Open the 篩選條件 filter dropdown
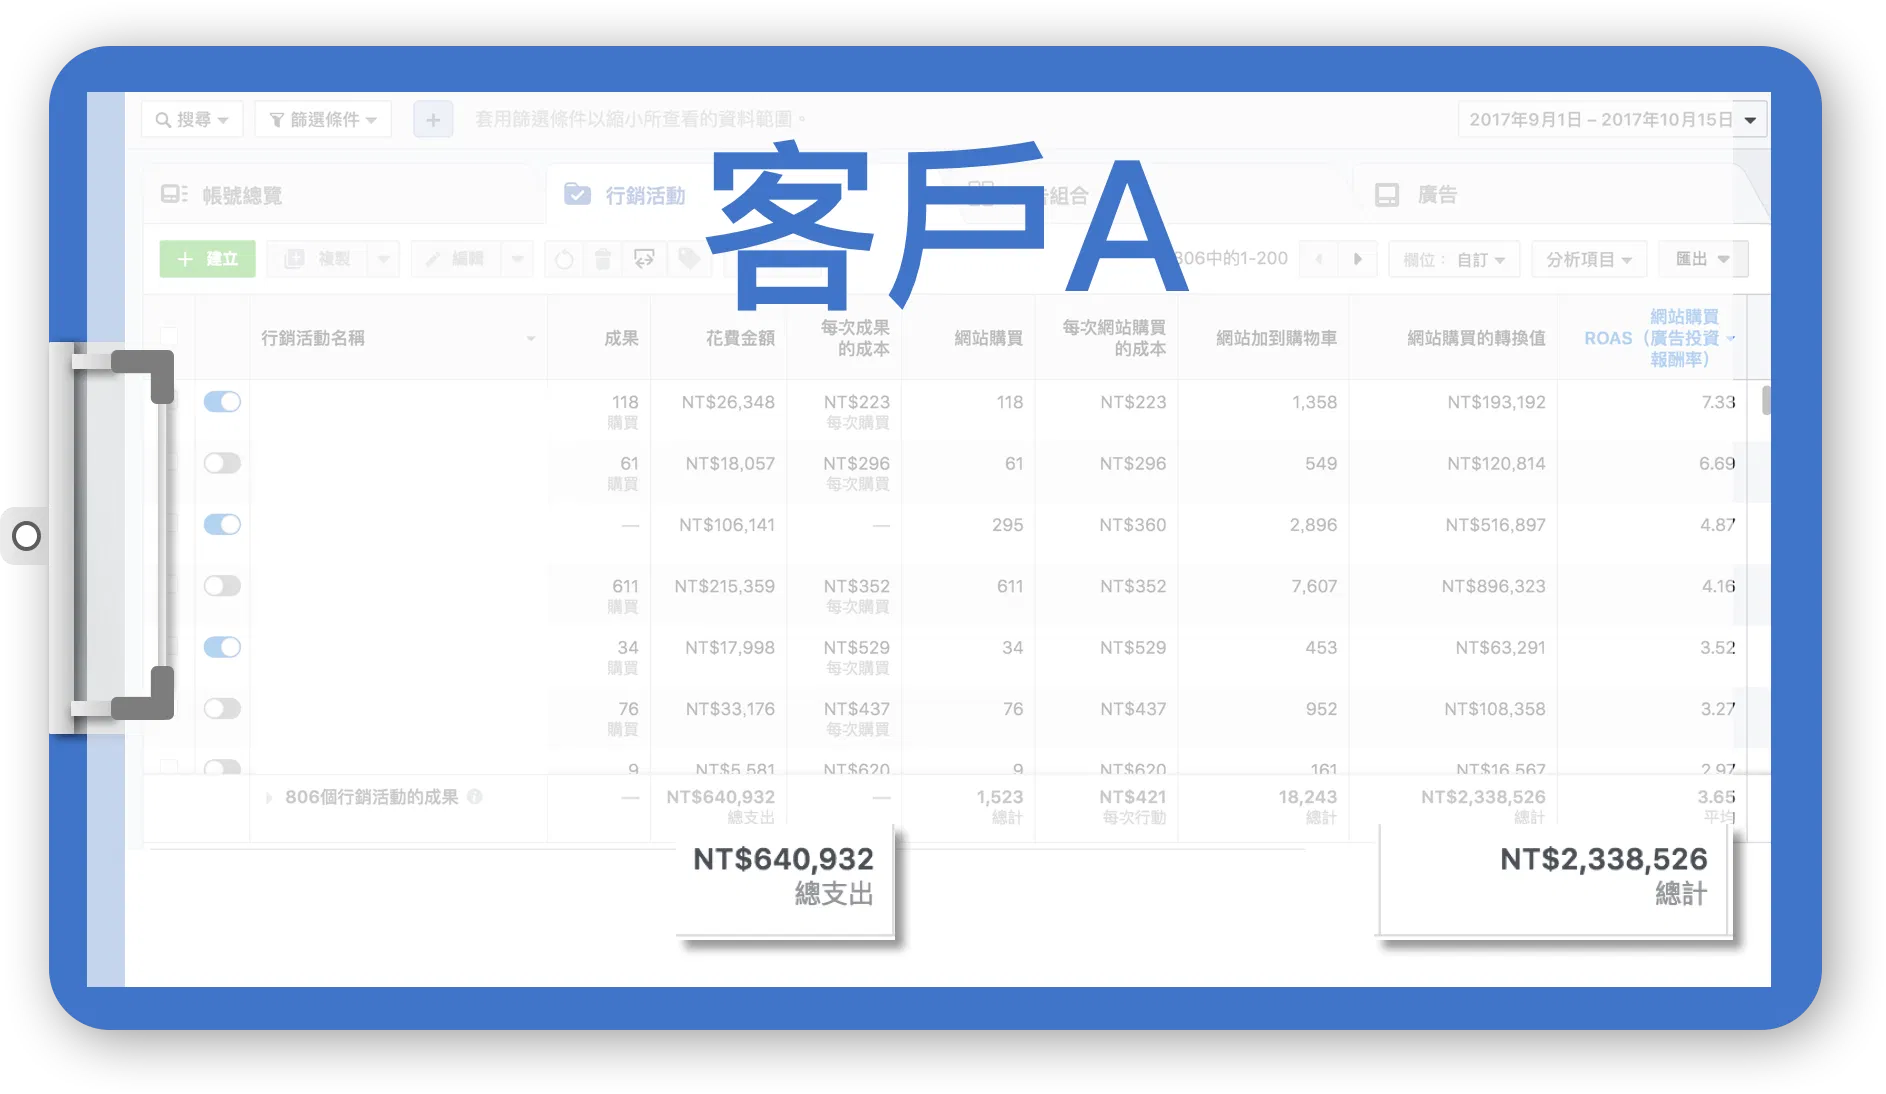The image size is (1886, 1094). point(323,120)
